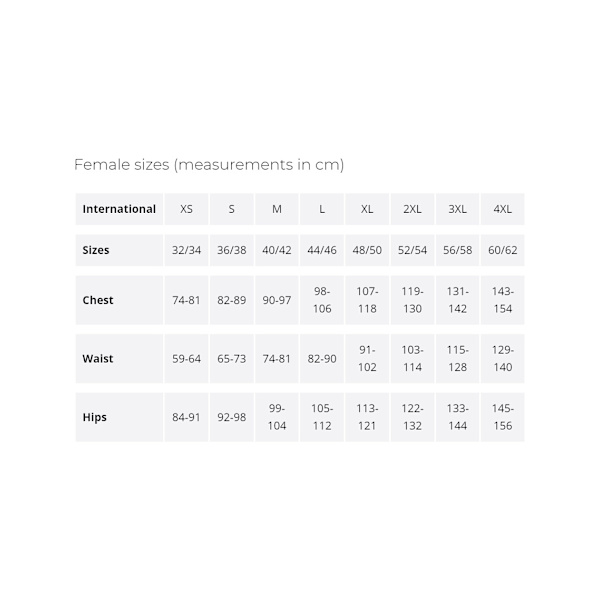The image size is (600, 600).
Task: Click hips measurement 84-91 cell
Action: point(186,417)
